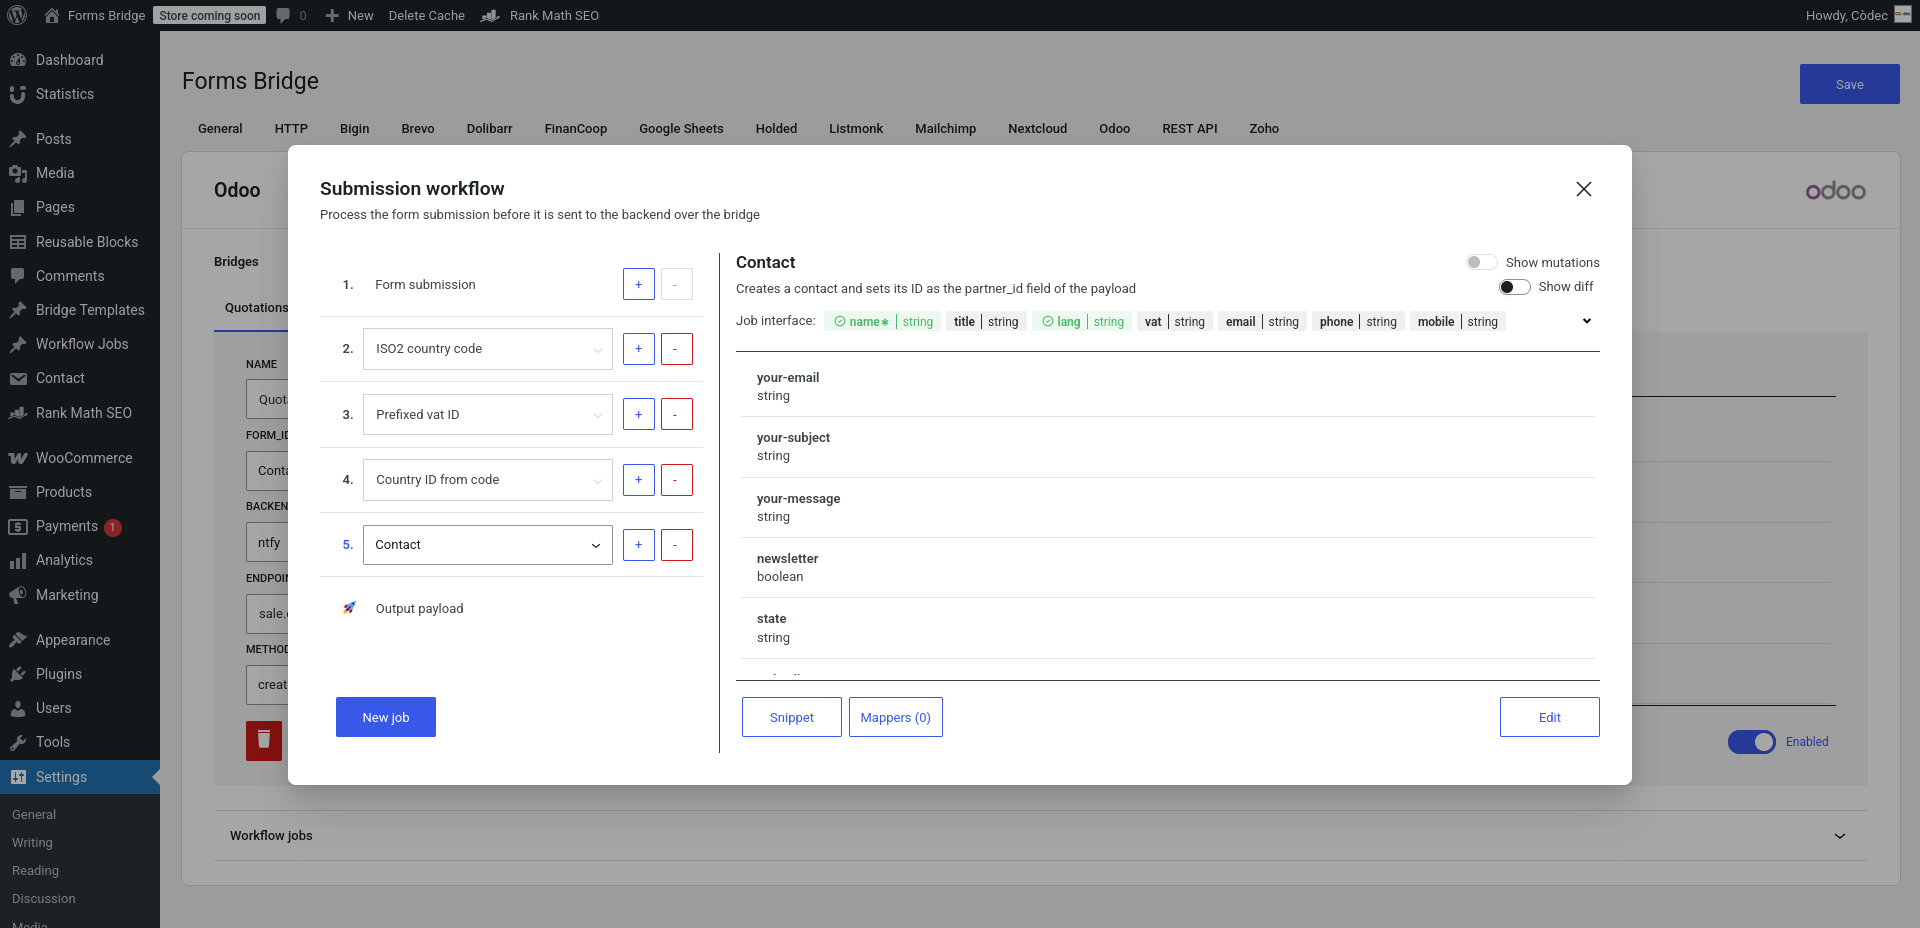
Task: Click the New job button
Action: pos(386,717)
